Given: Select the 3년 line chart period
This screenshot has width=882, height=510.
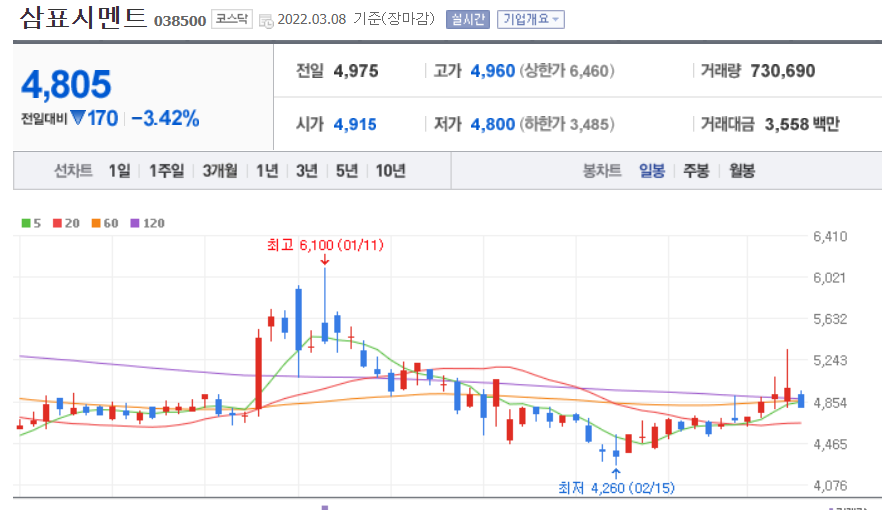Looking at the screenshot, I should pos(307,171).
